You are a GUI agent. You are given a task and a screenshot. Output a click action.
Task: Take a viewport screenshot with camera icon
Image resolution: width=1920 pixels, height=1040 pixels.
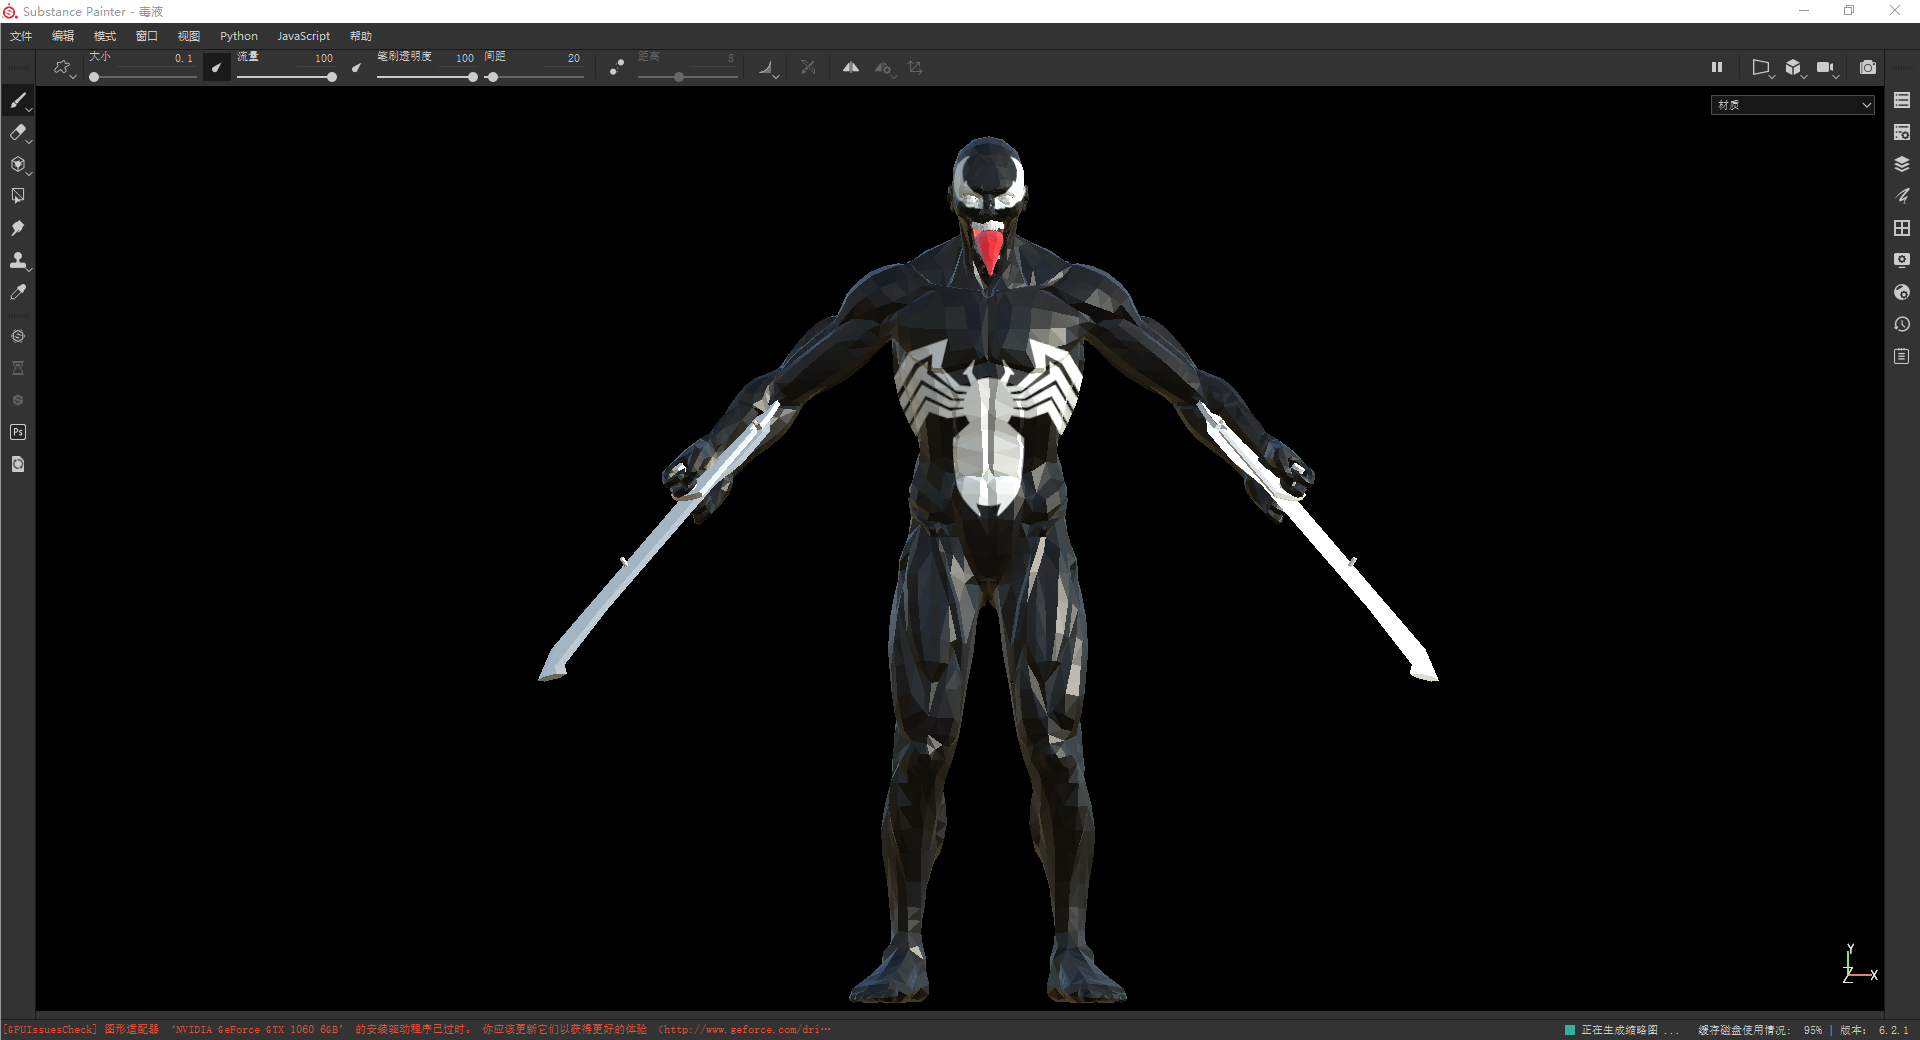[x=1868, y=67]
